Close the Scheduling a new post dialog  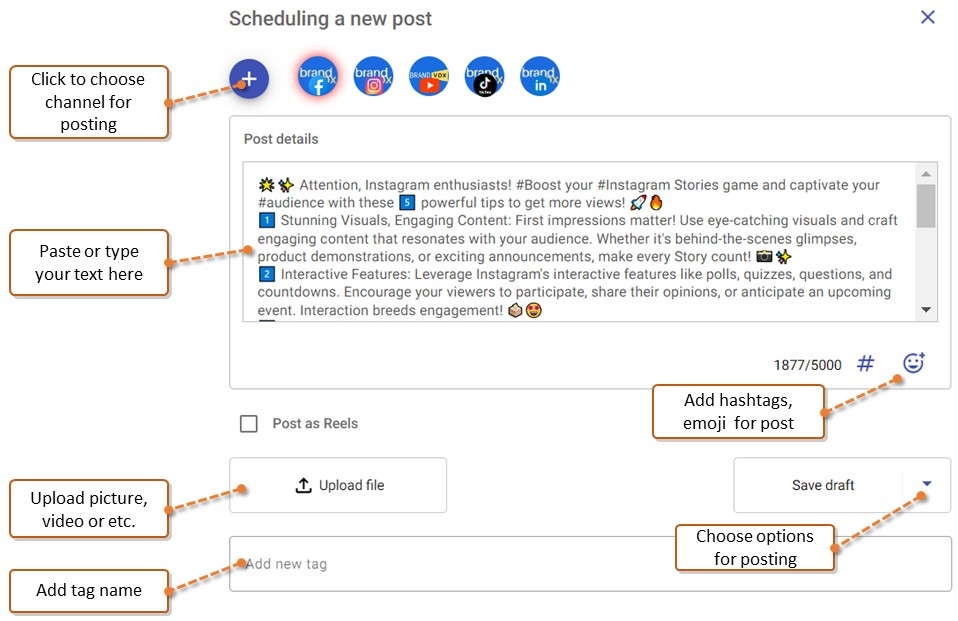[x=927, y=17]
